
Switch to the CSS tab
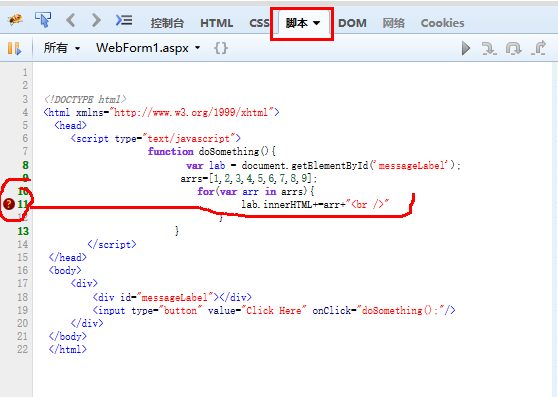point(259,23)
